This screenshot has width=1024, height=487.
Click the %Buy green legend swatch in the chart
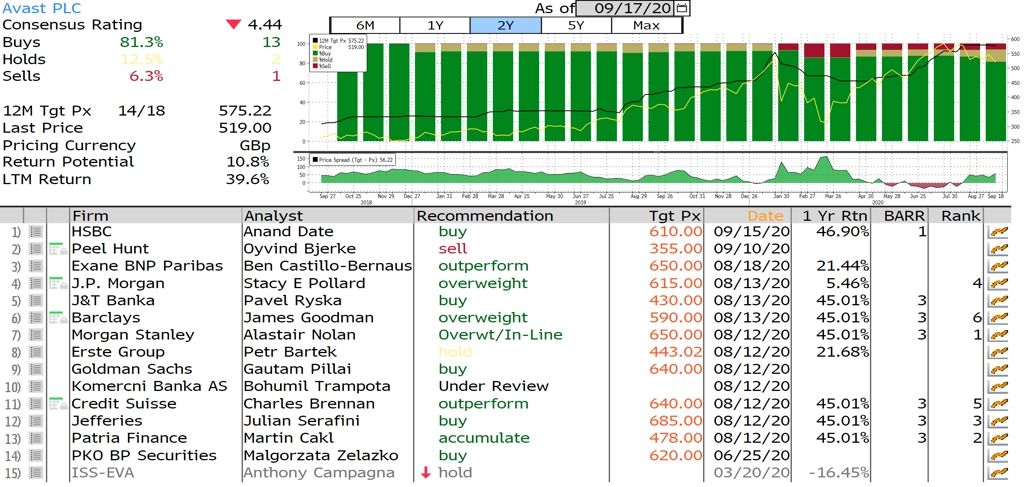coord(315,54)
